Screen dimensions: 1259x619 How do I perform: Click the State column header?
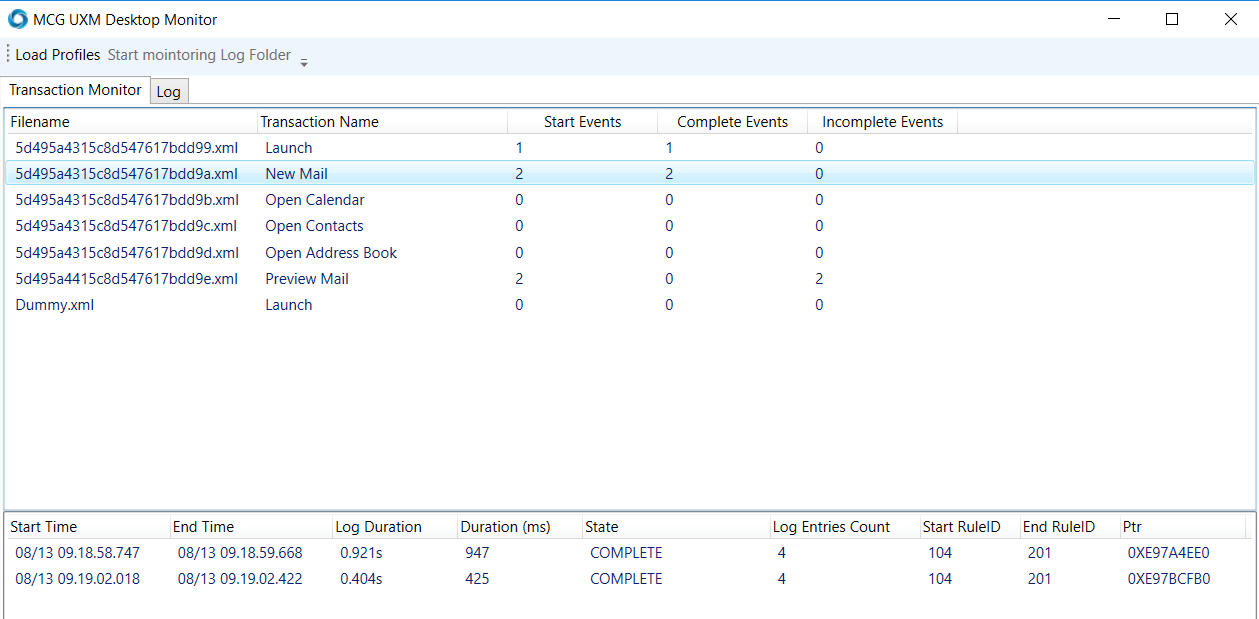point(602,527)
